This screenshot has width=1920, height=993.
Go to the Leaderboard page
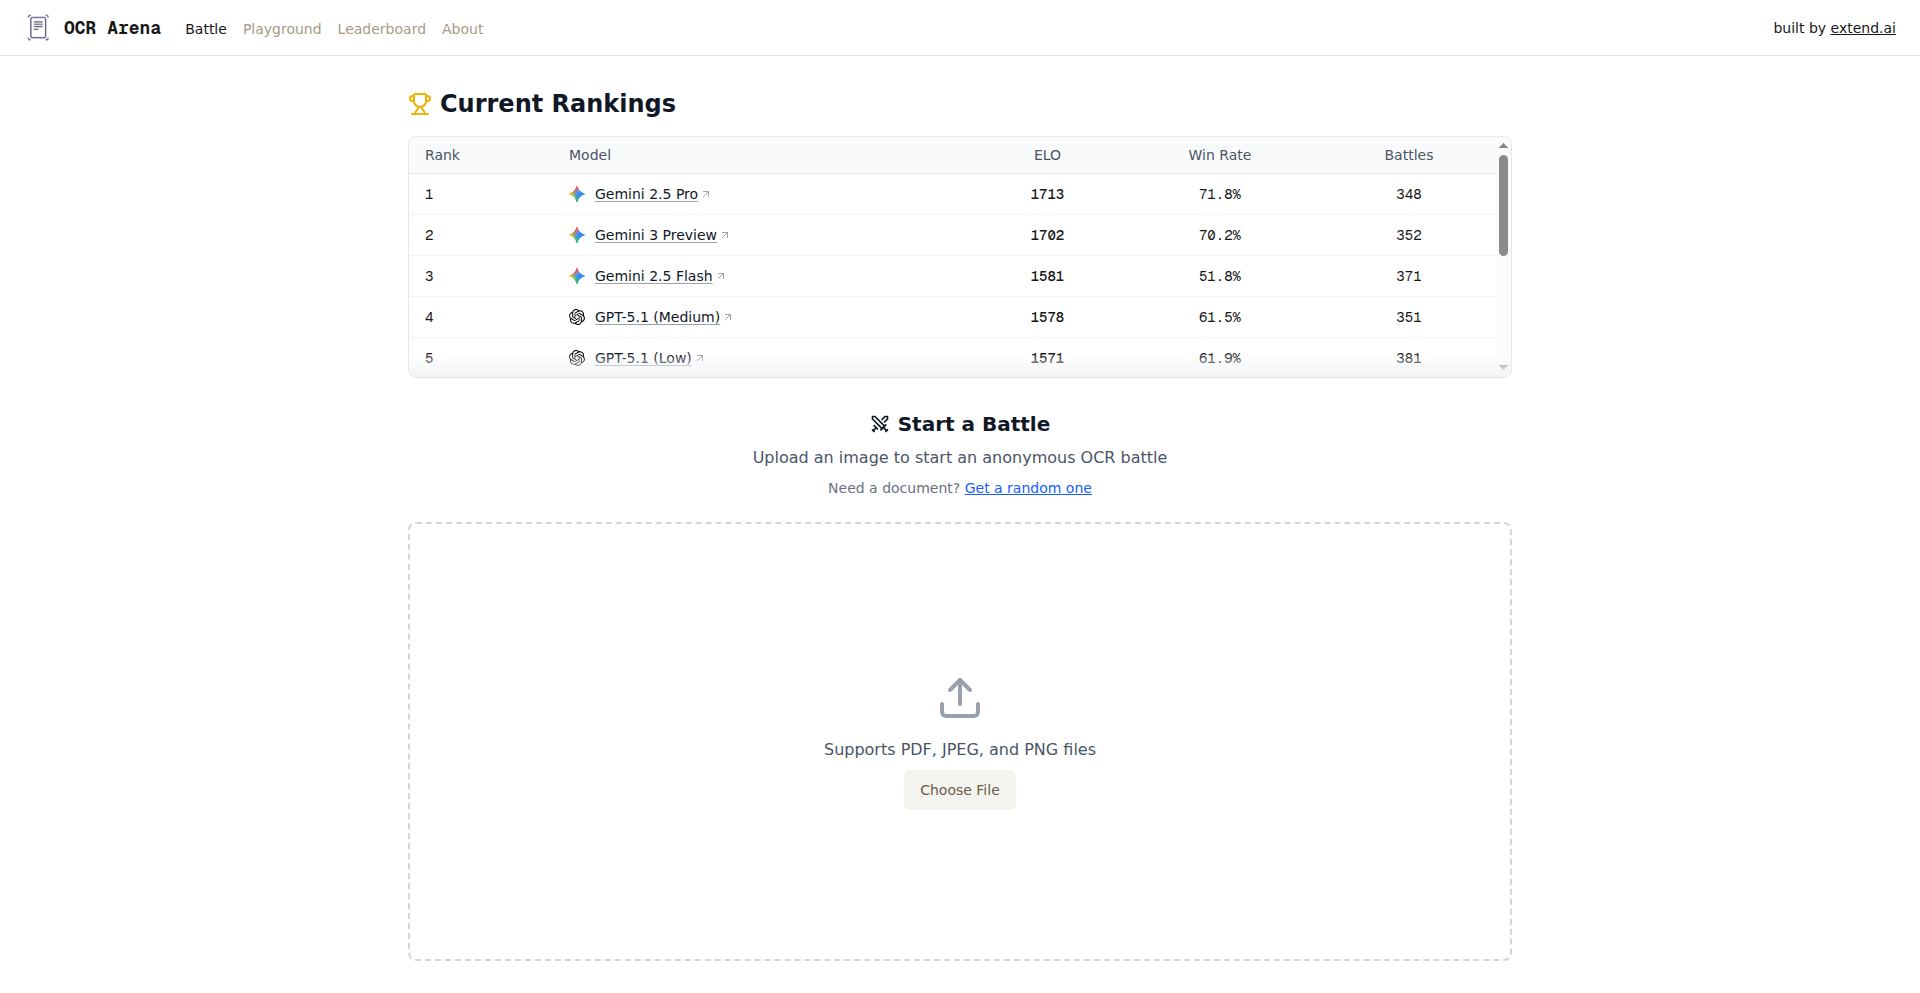[x=381, y=29]
